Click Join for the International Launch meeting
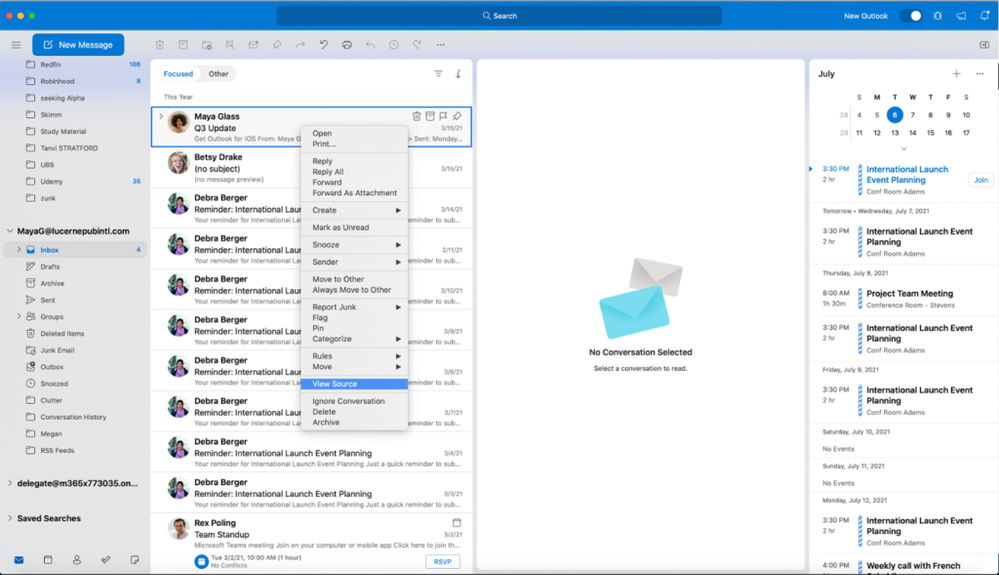The width and height of the screenshot is (999, 575). 981,180
